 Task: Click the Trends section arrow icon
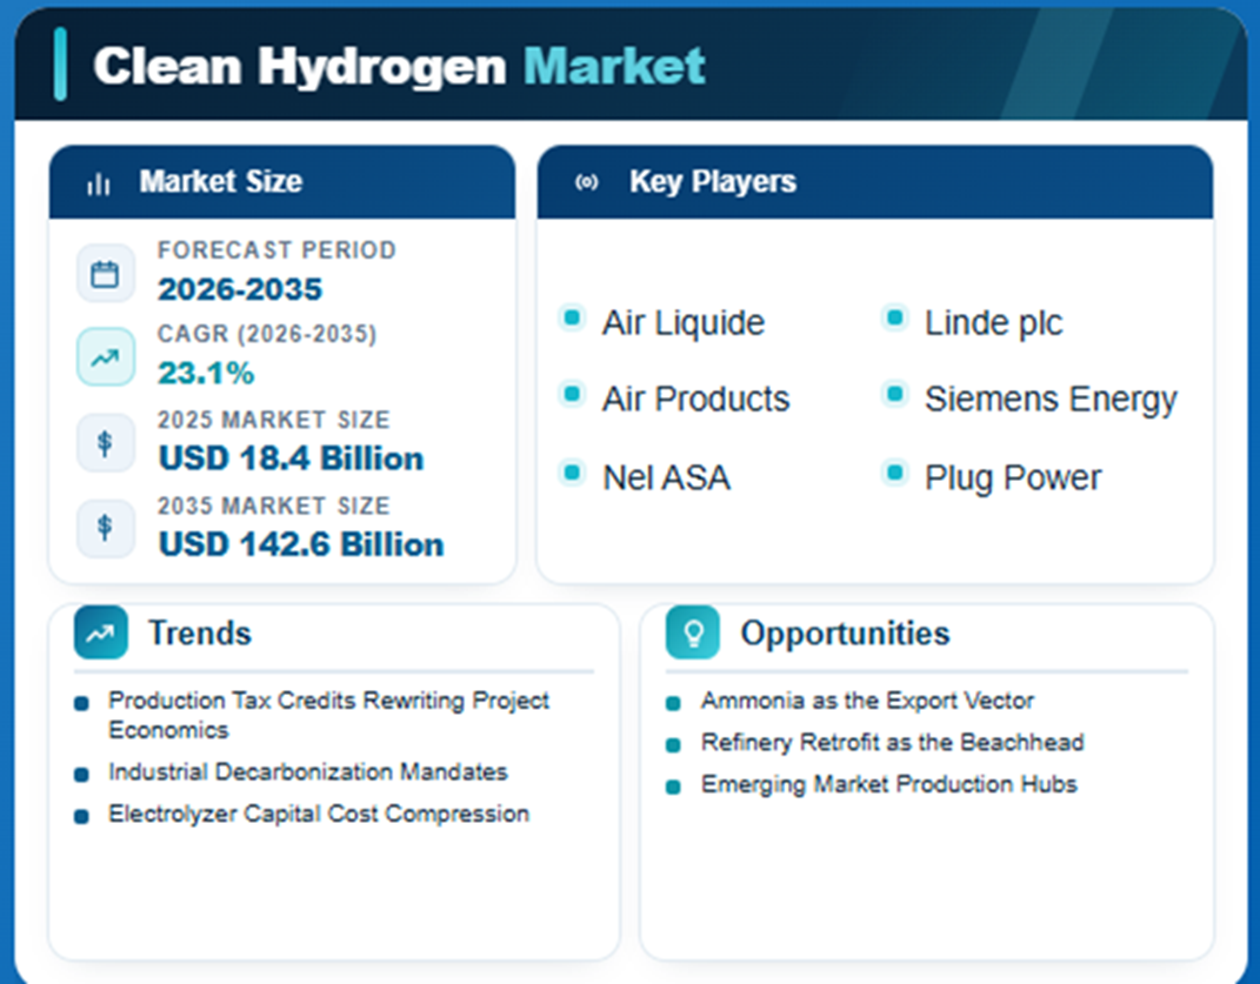pos(101,632)
